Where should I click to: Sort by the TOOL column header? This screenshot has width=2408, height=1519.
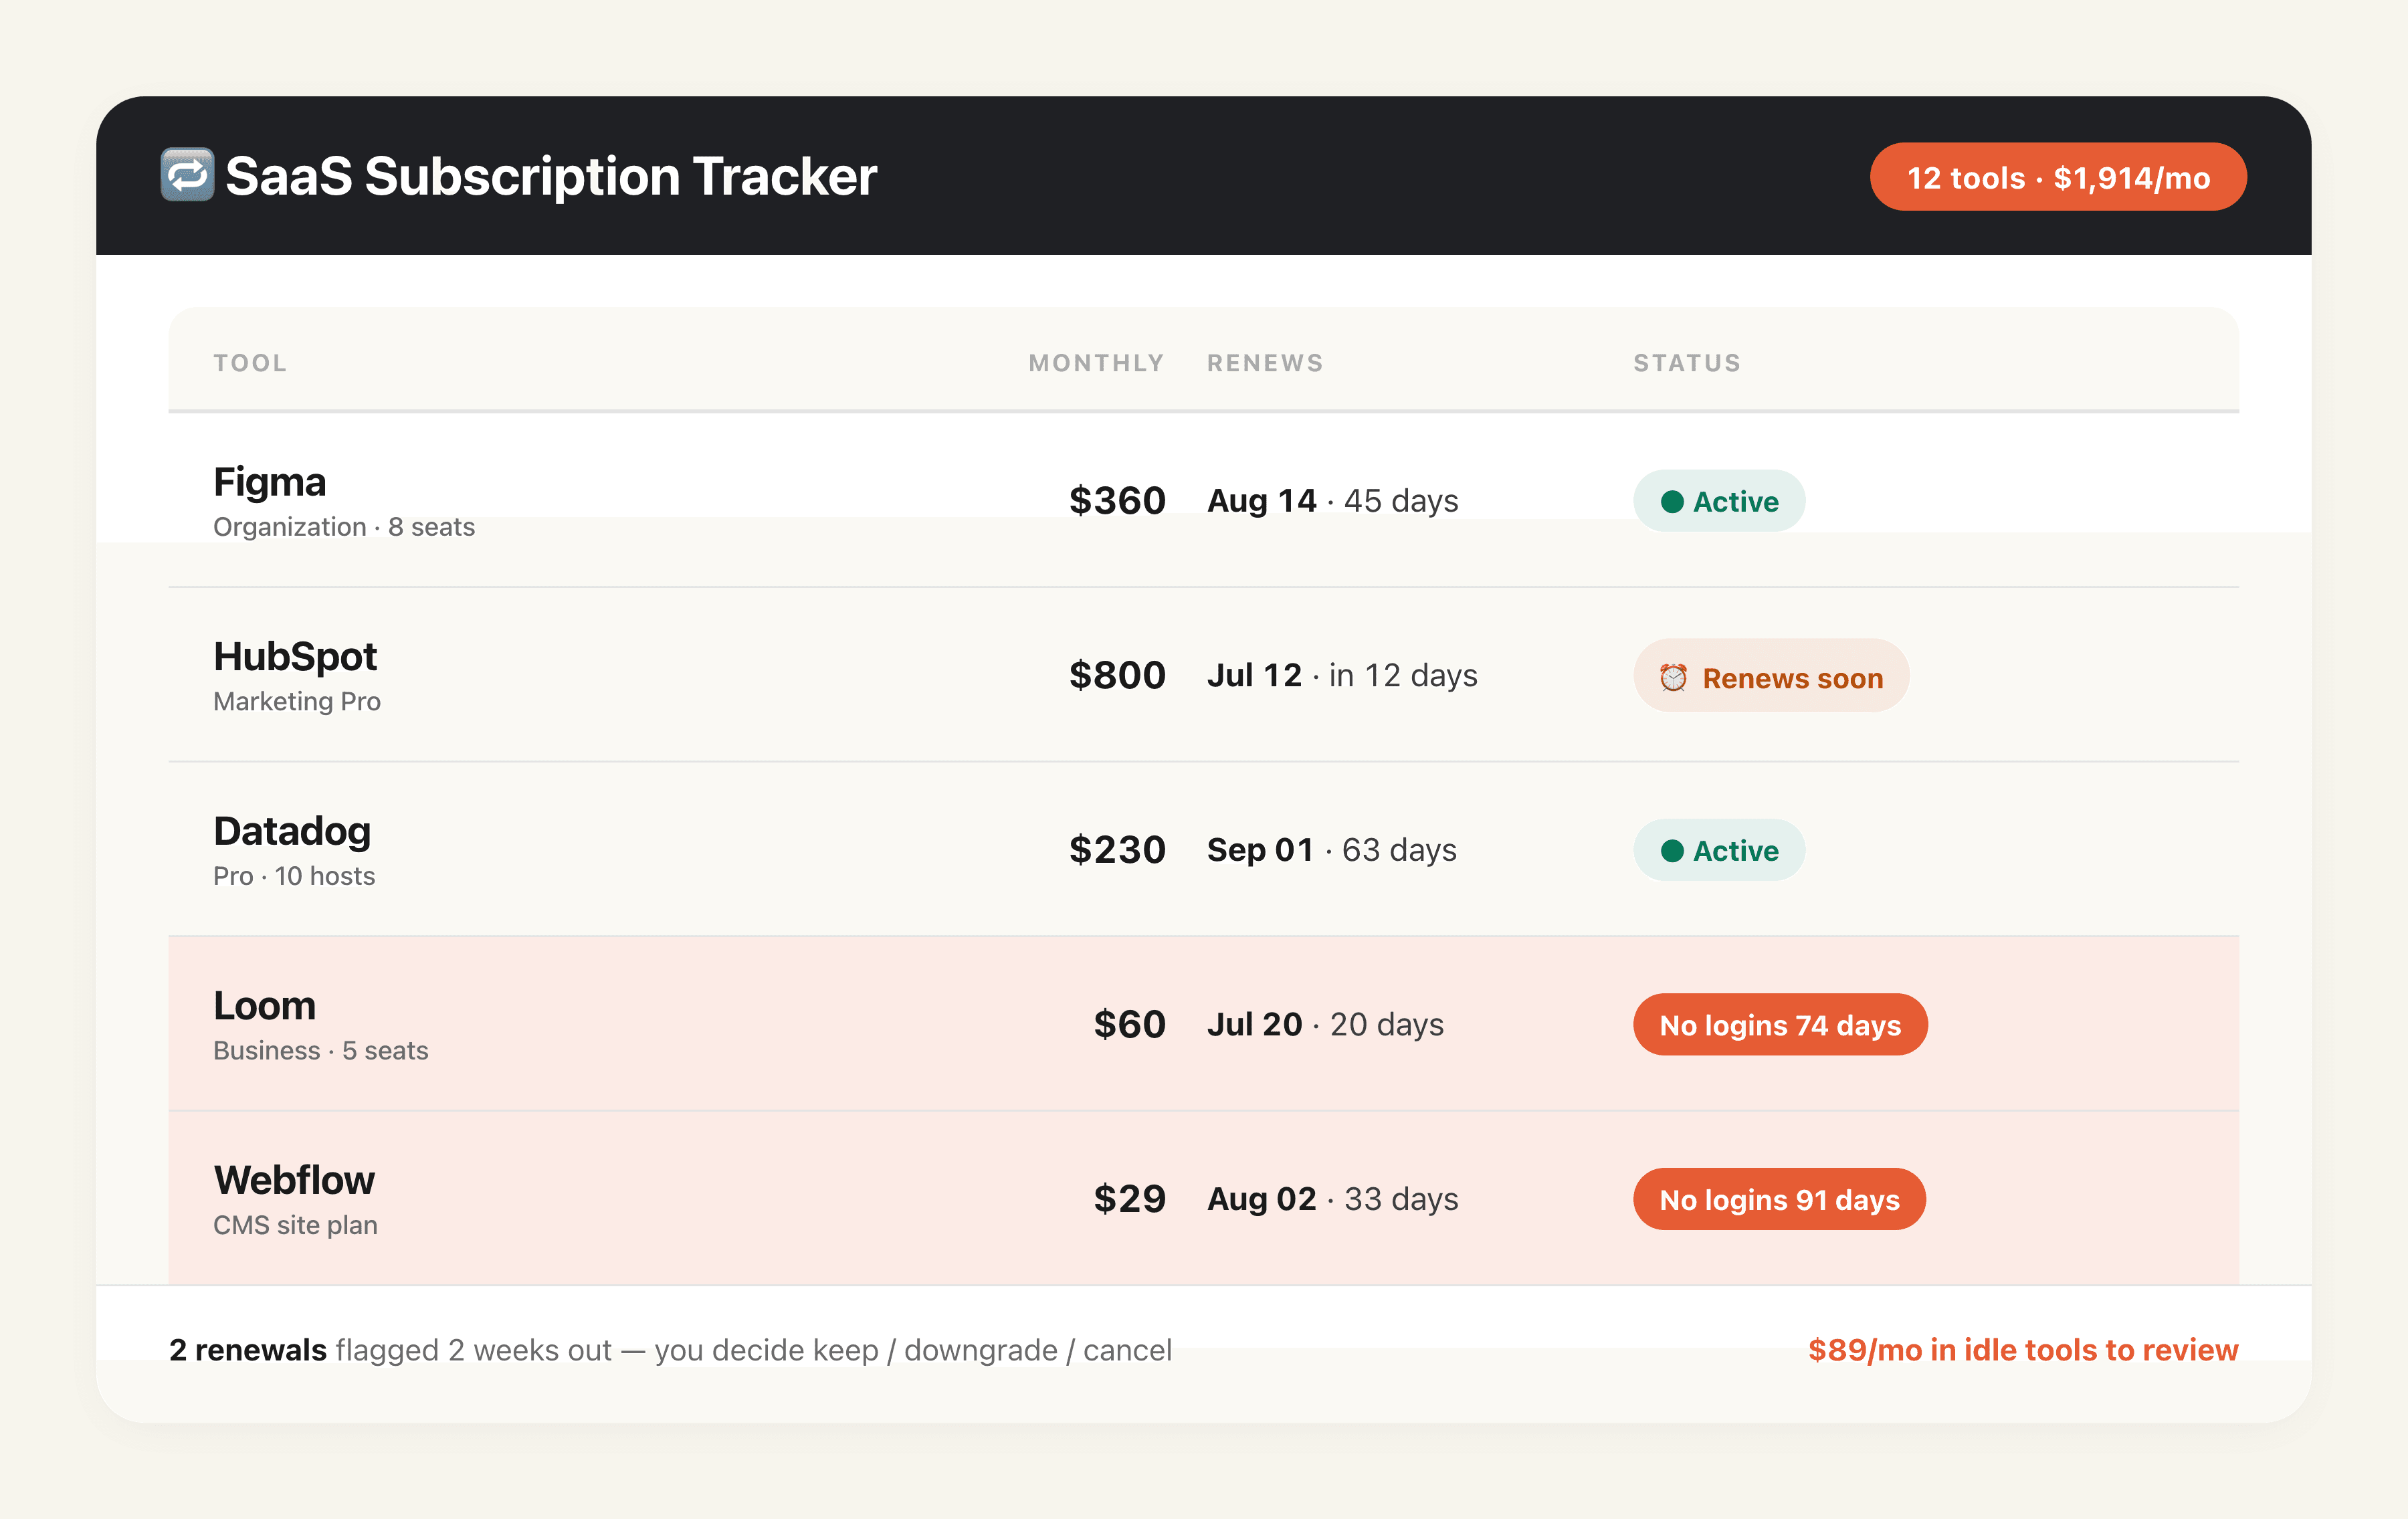click(250, 363)
